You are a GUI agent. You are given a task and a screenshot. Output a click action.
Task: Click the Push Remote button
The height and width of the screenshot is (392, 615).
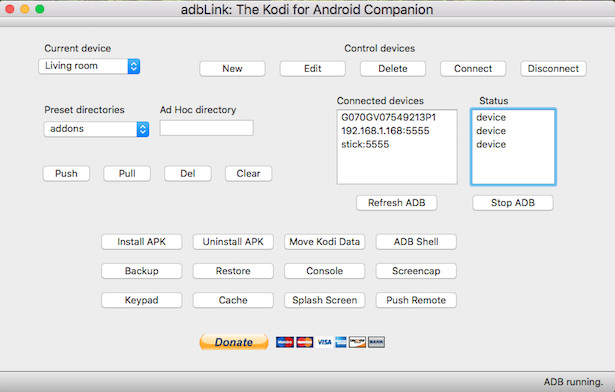click(x=416, y=300)
